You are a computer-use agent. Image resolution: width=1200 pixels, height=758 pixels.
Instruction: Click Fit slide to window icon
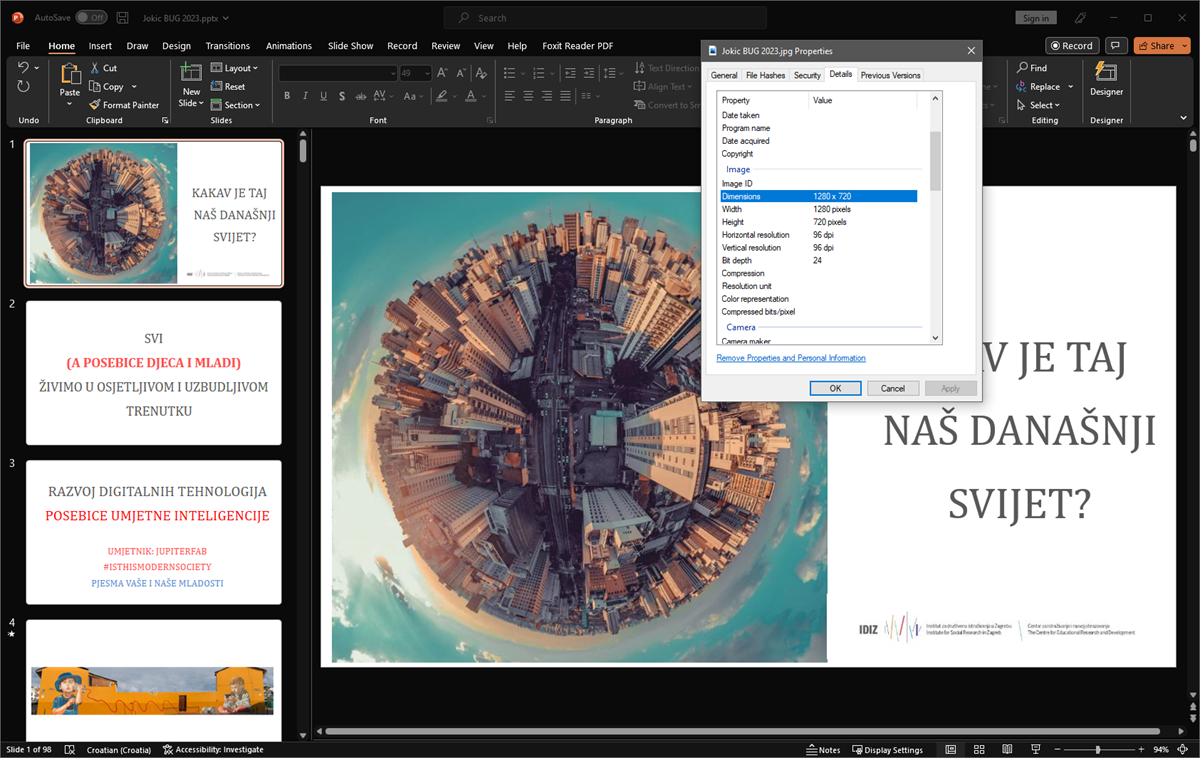point(1184,750)
